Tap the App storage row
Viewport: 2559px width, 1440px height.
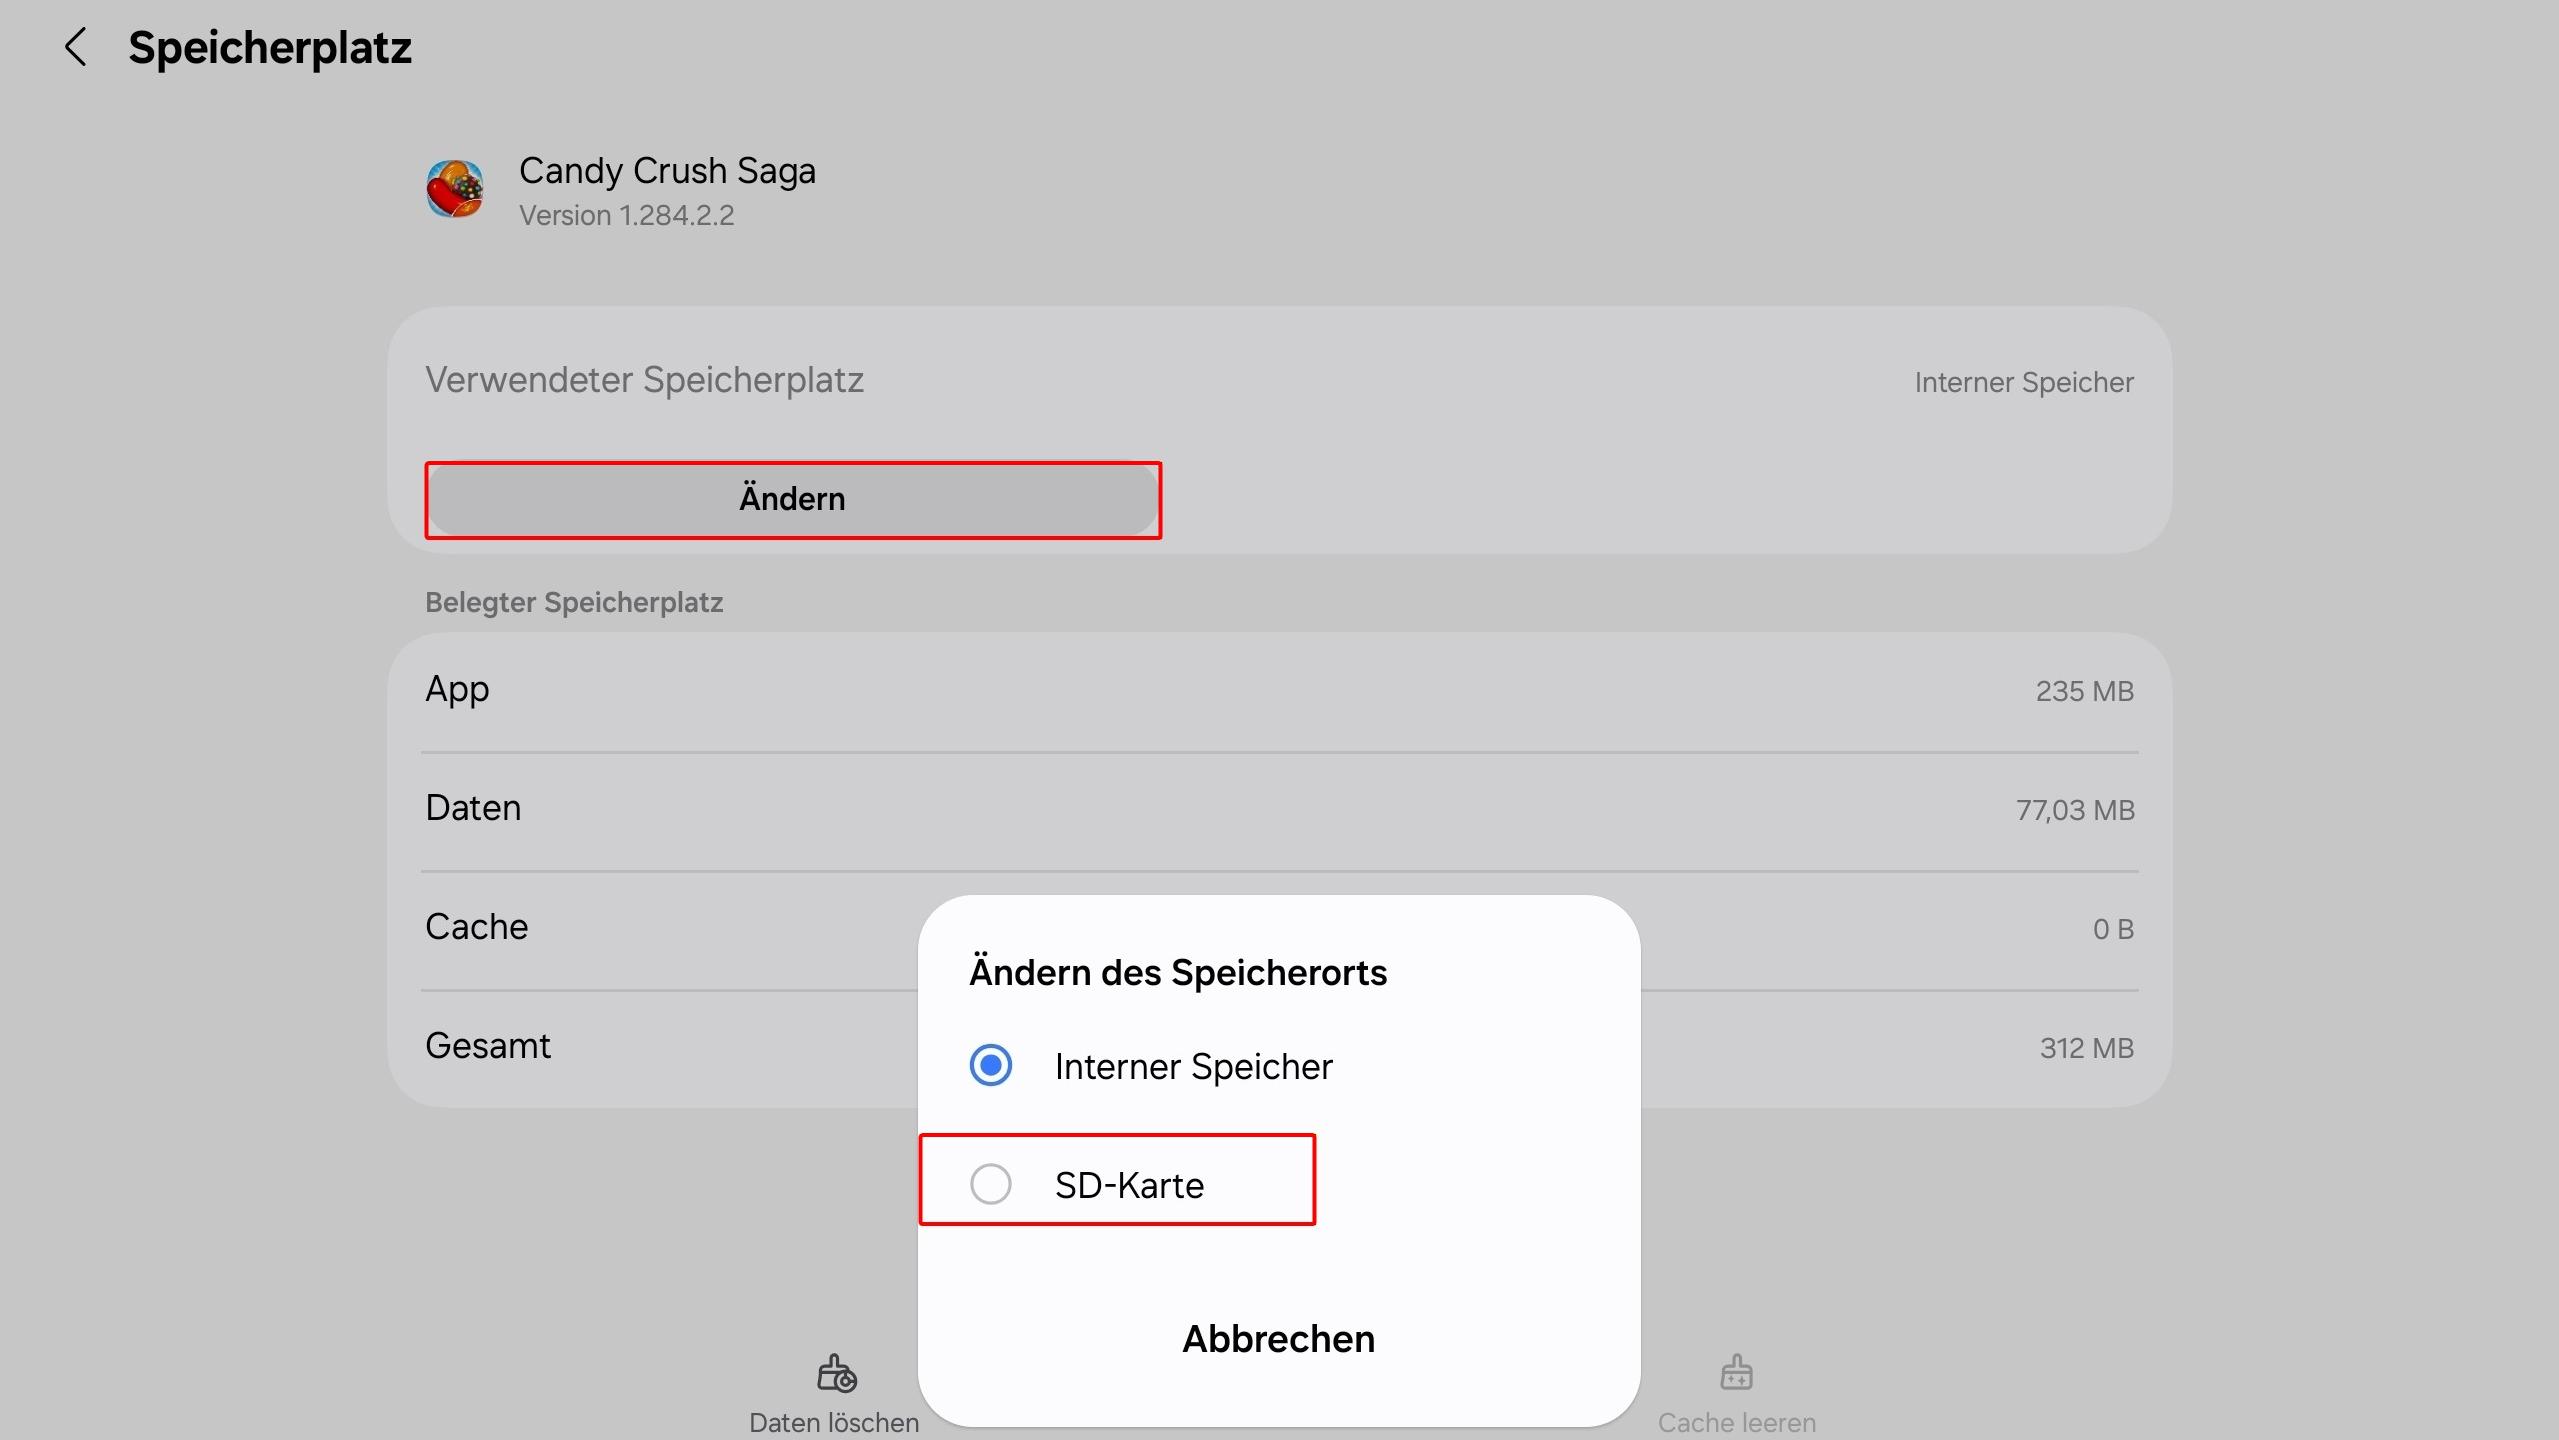pyautogui.click(x=1279, y=690)
